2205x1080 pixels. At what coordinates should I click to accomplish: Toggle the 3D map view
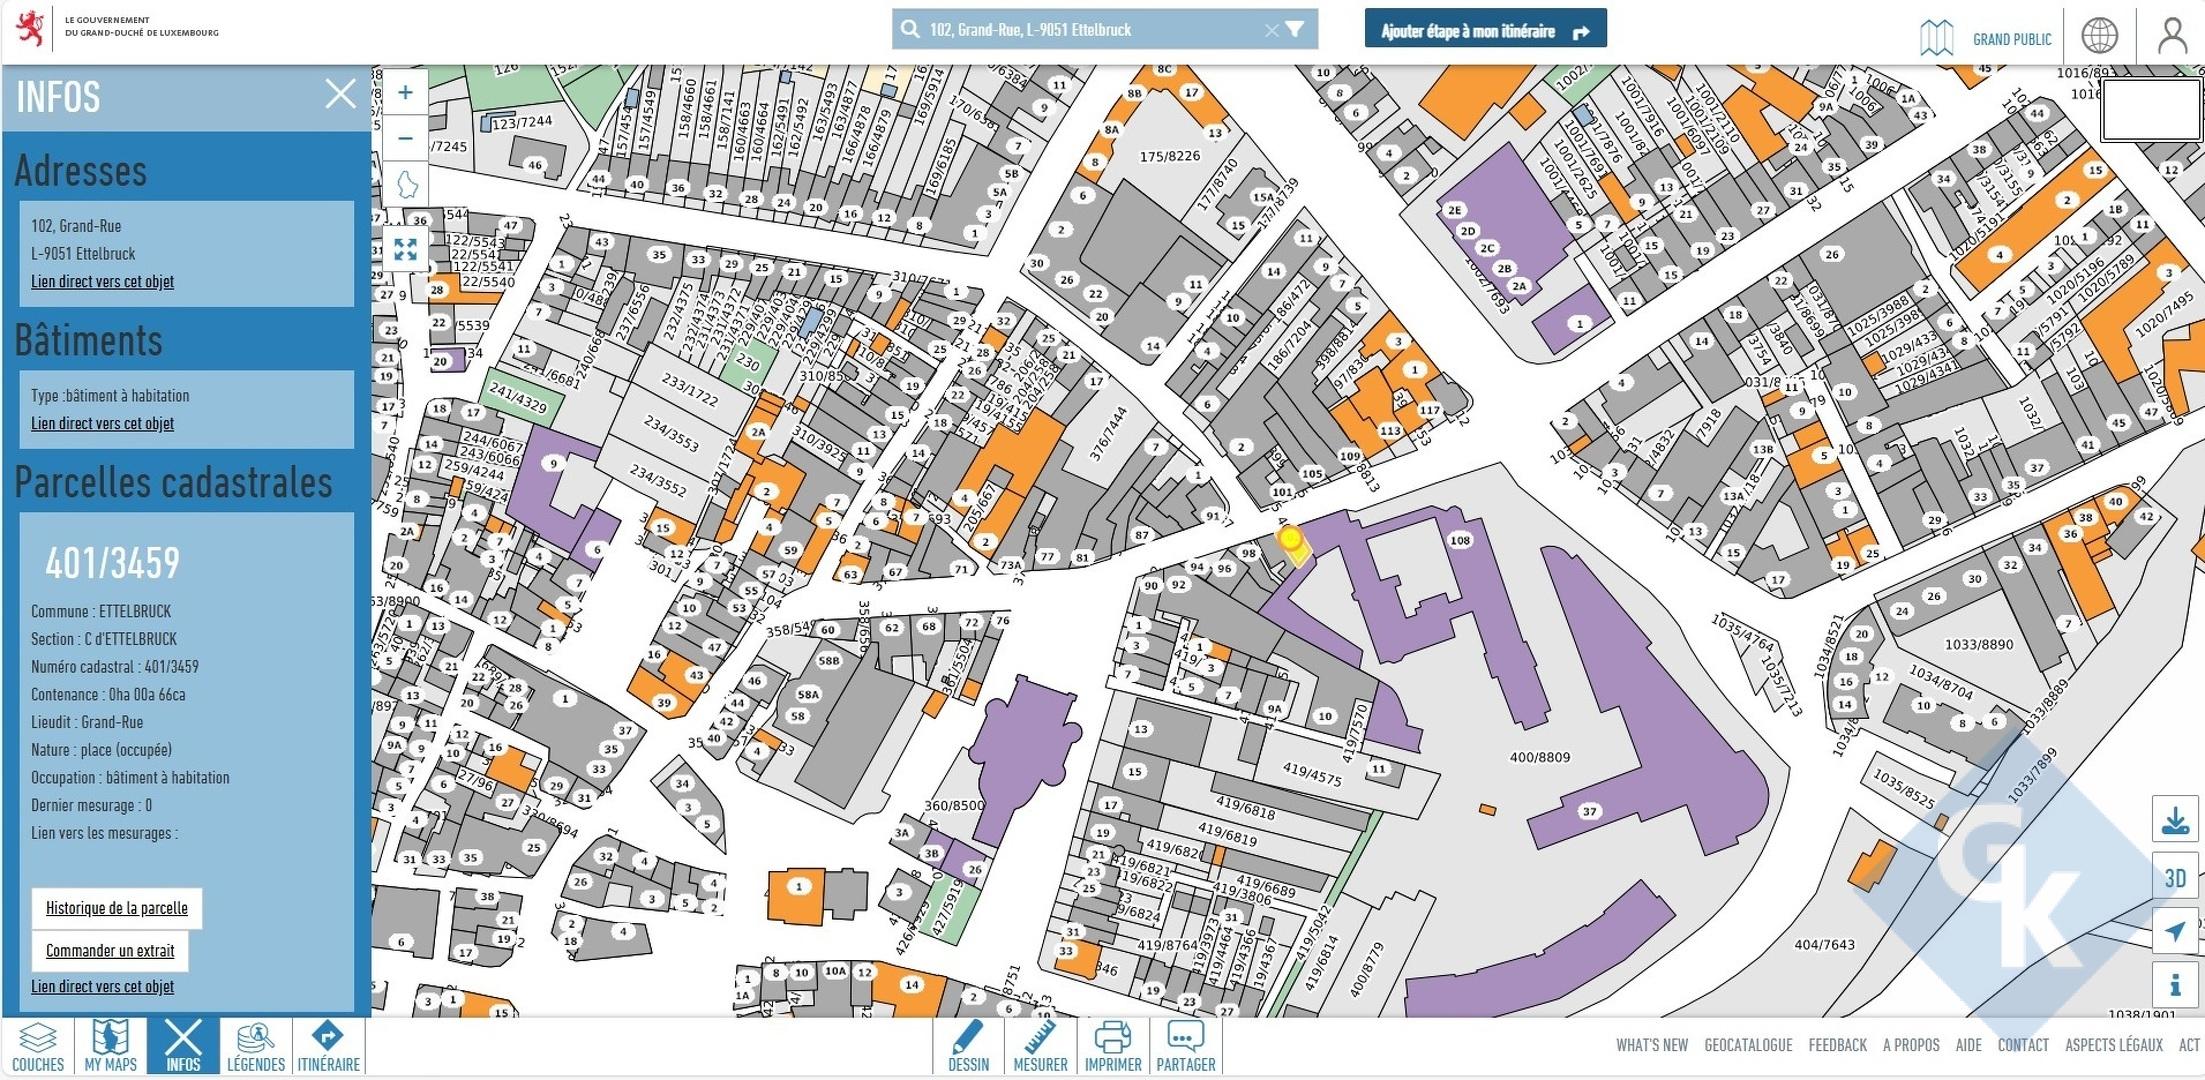pos(2175,878)
